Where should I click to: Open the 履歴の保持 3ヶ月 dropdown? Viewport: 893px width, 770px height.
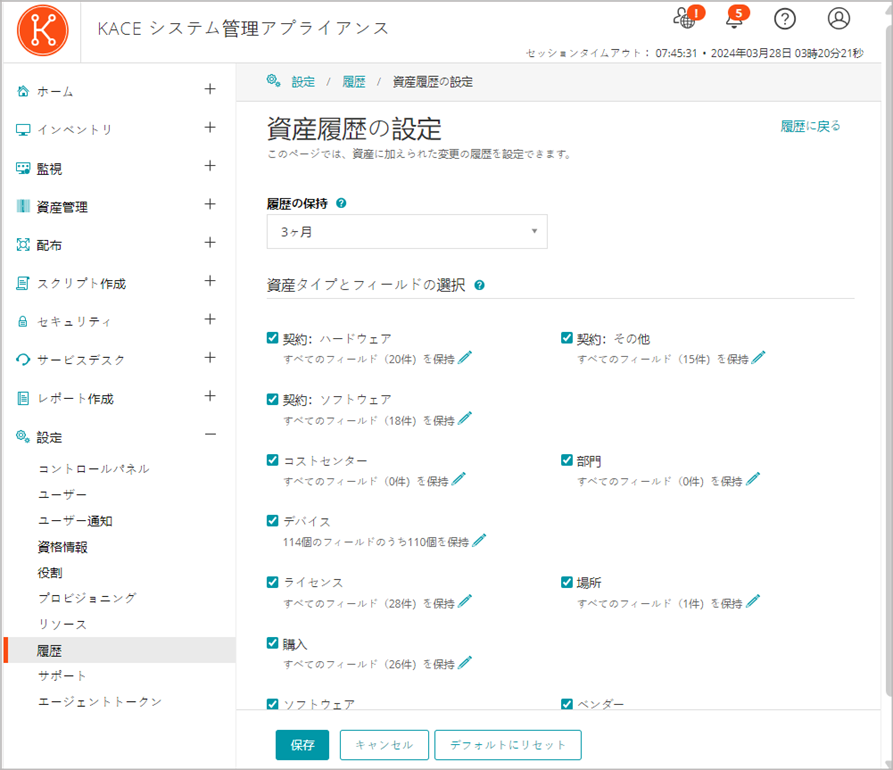[x=406, y=232]
